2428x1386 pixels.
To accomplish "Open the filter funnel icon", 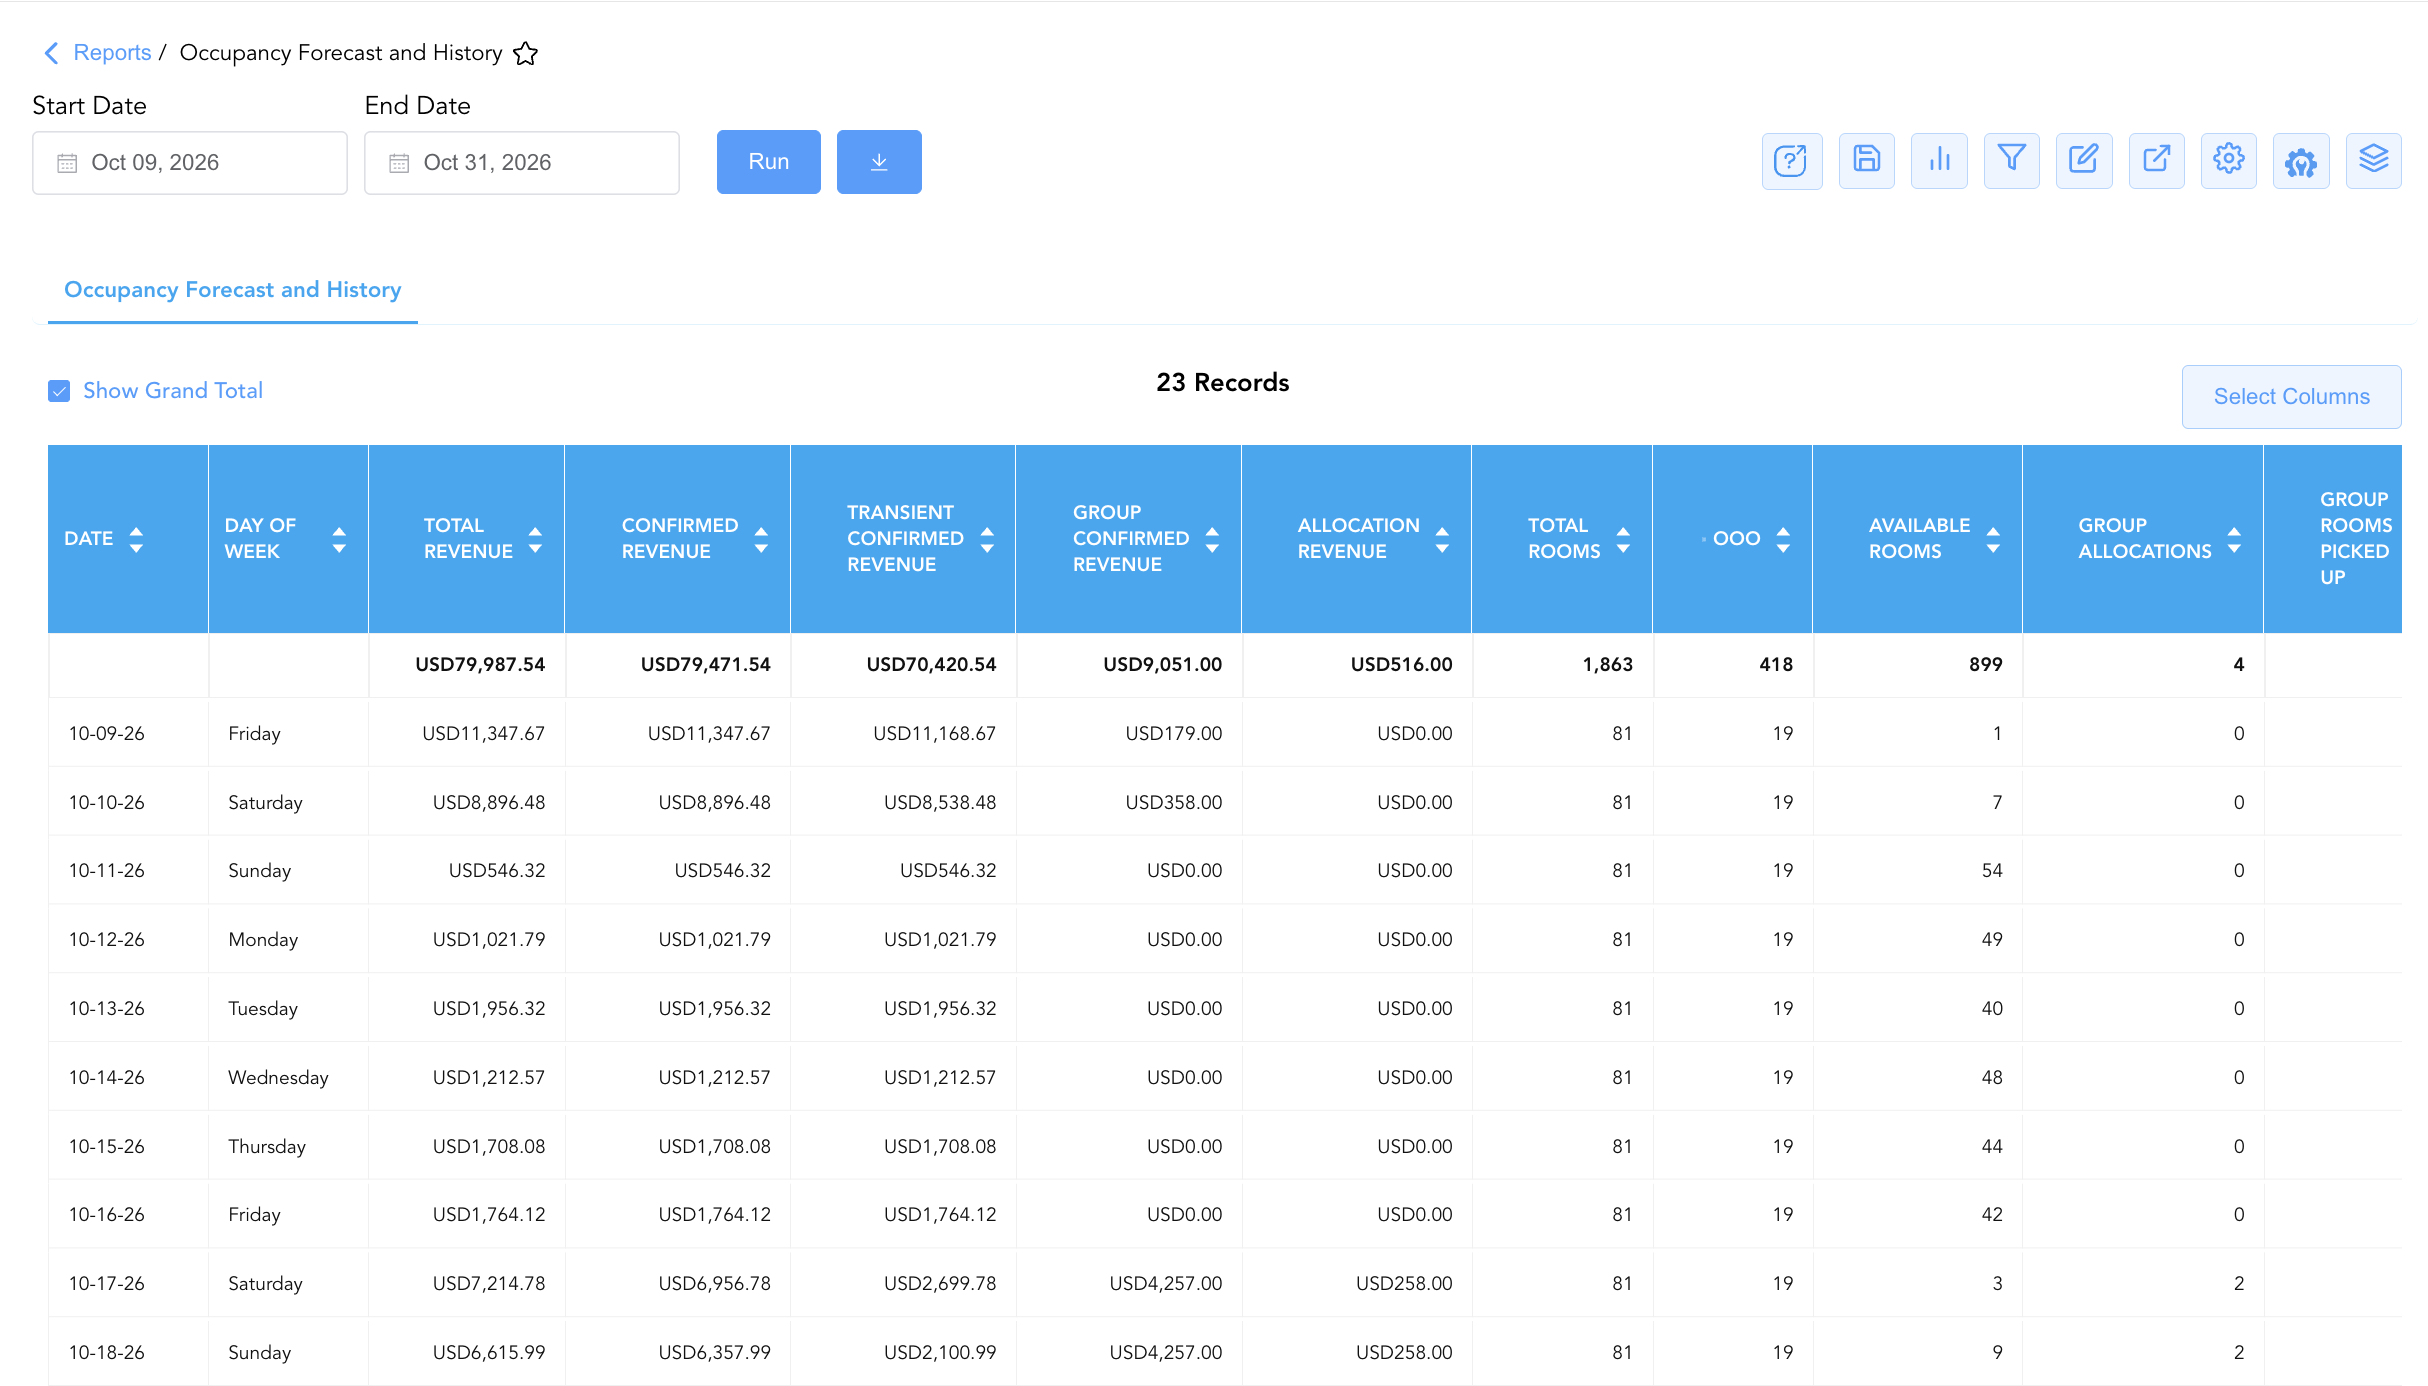I will [x=2011, y=161].
